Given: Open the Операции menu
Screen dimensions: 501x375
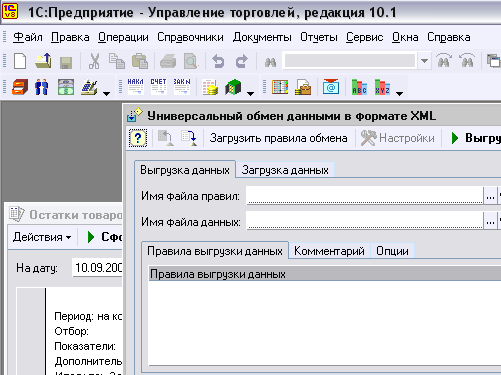Looking at the screenshot, I should tap(123, 37).
